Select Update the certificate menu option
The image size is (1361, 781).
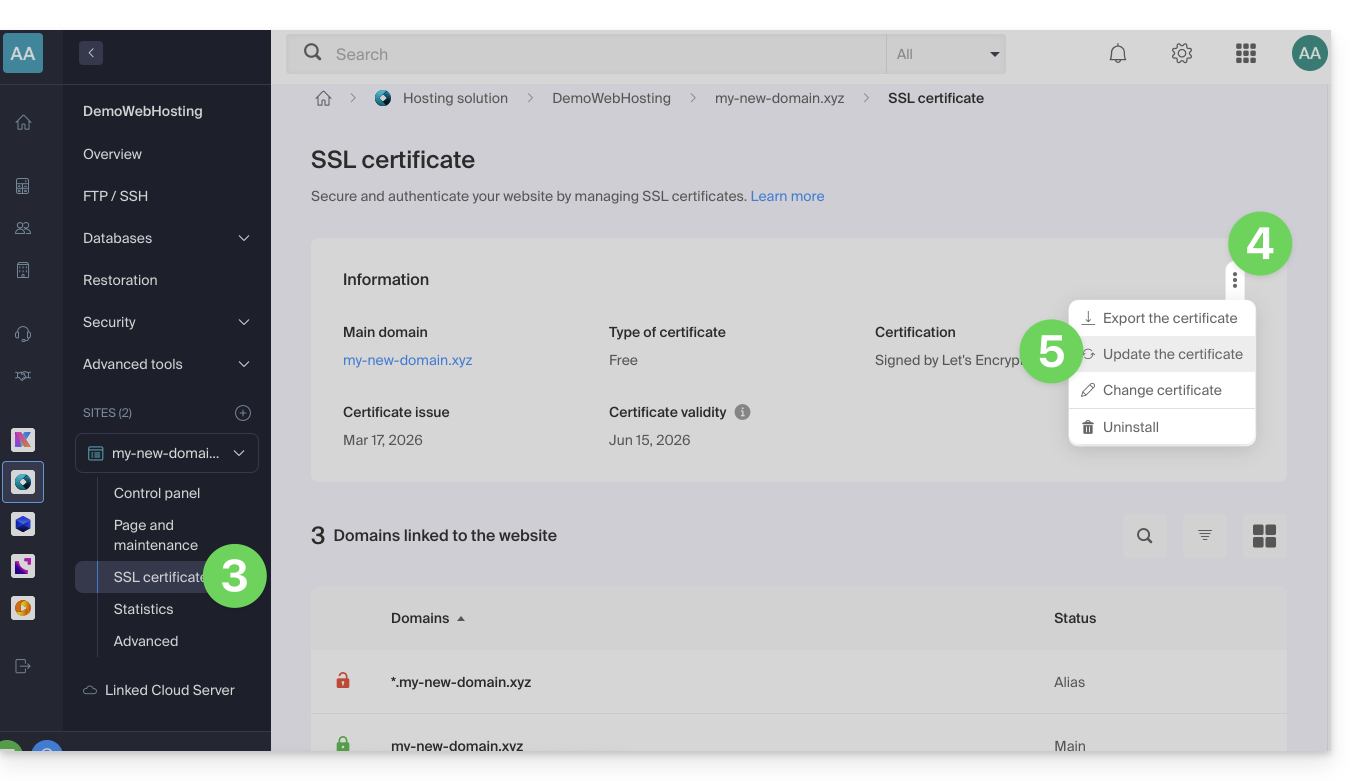point(1172,354)
